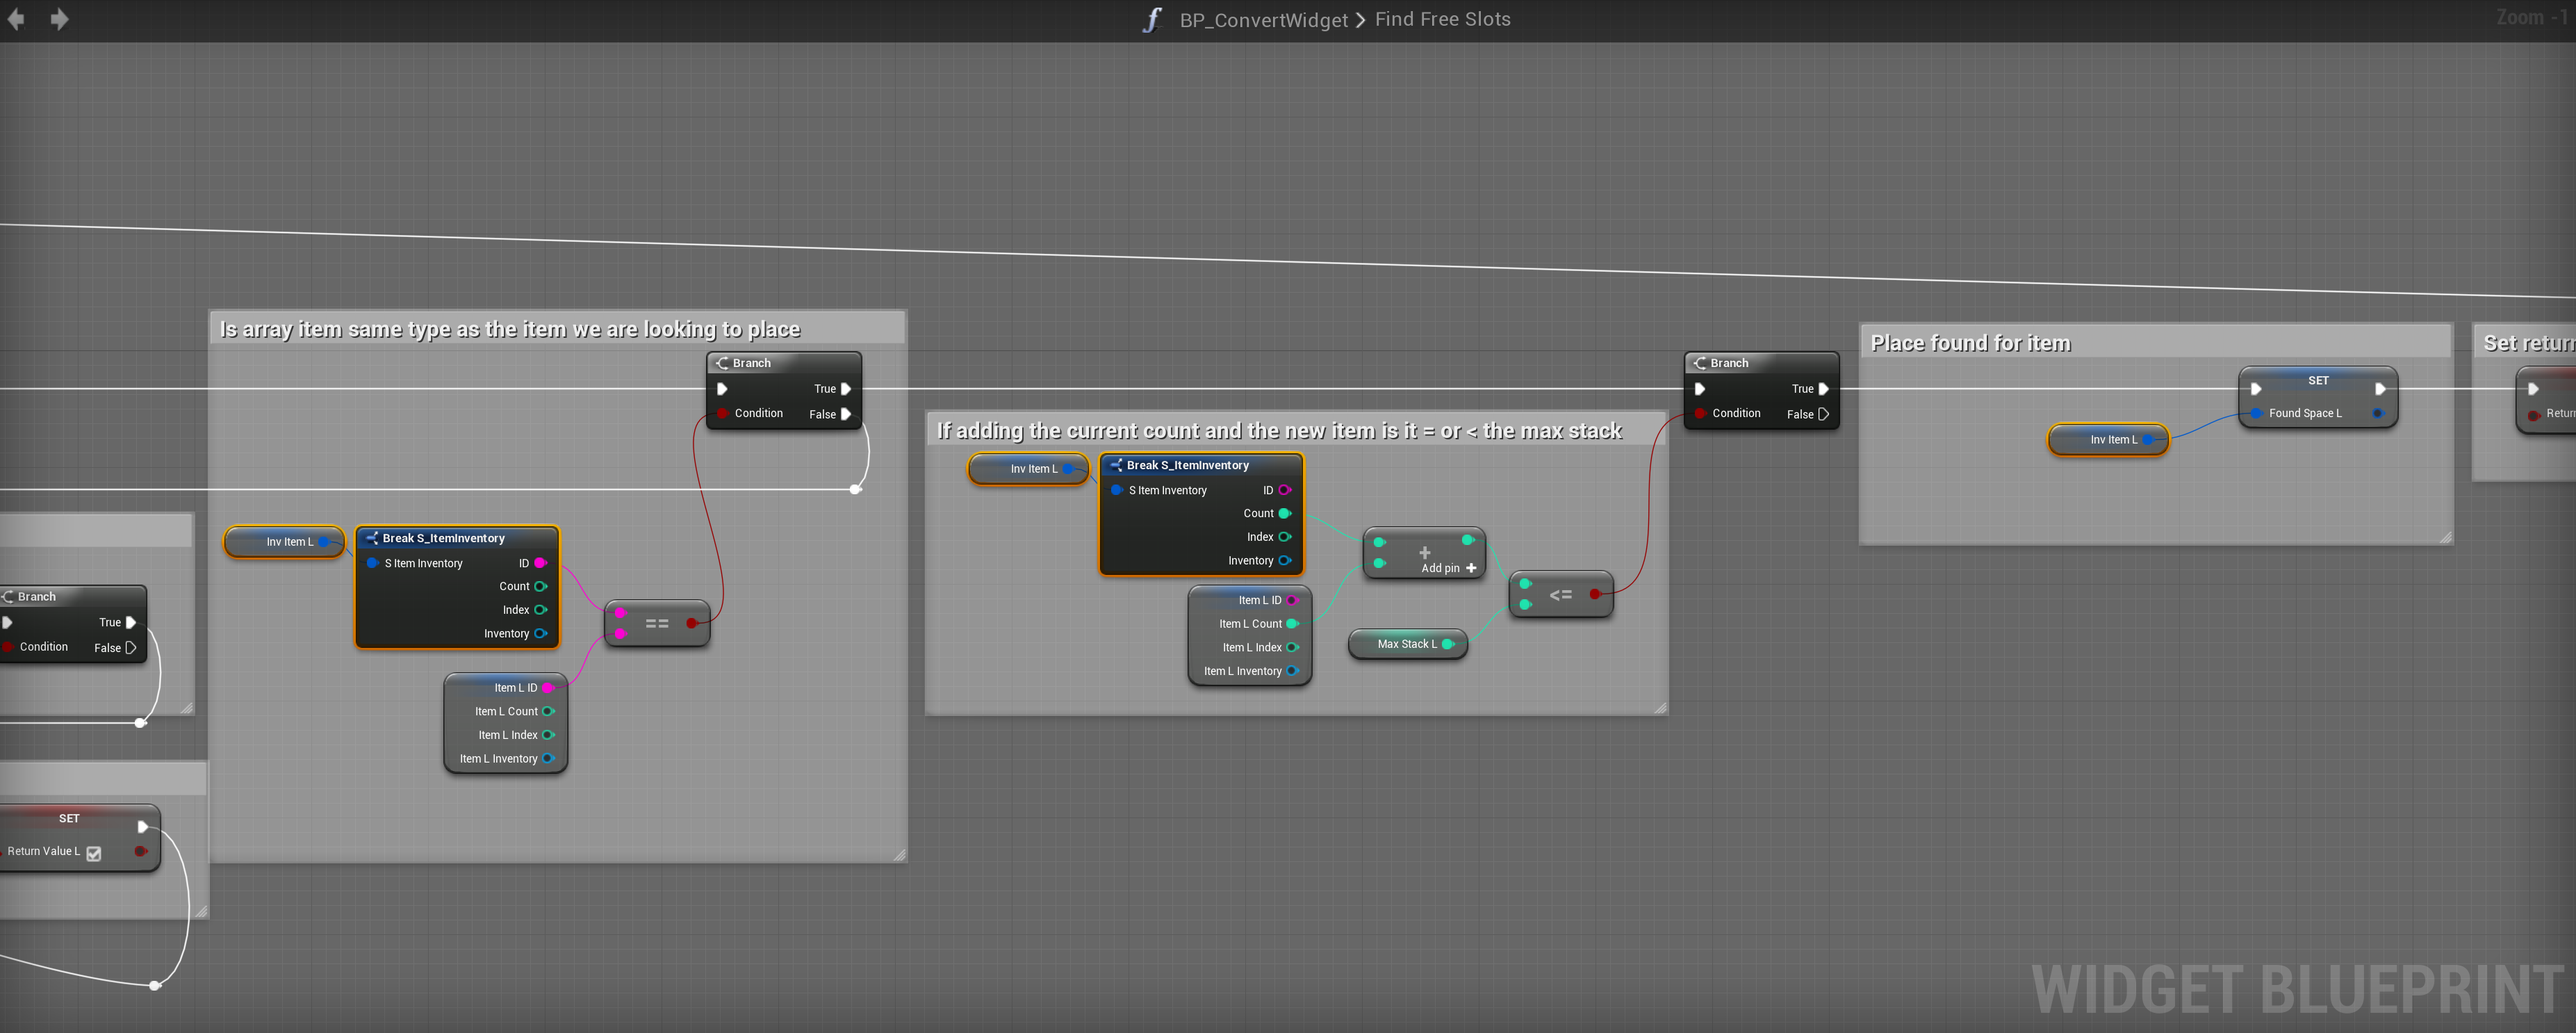Viewport: 2576px width, 1033px height.
Task: Click the == equality comparison node
Action: tap(657, 623)
